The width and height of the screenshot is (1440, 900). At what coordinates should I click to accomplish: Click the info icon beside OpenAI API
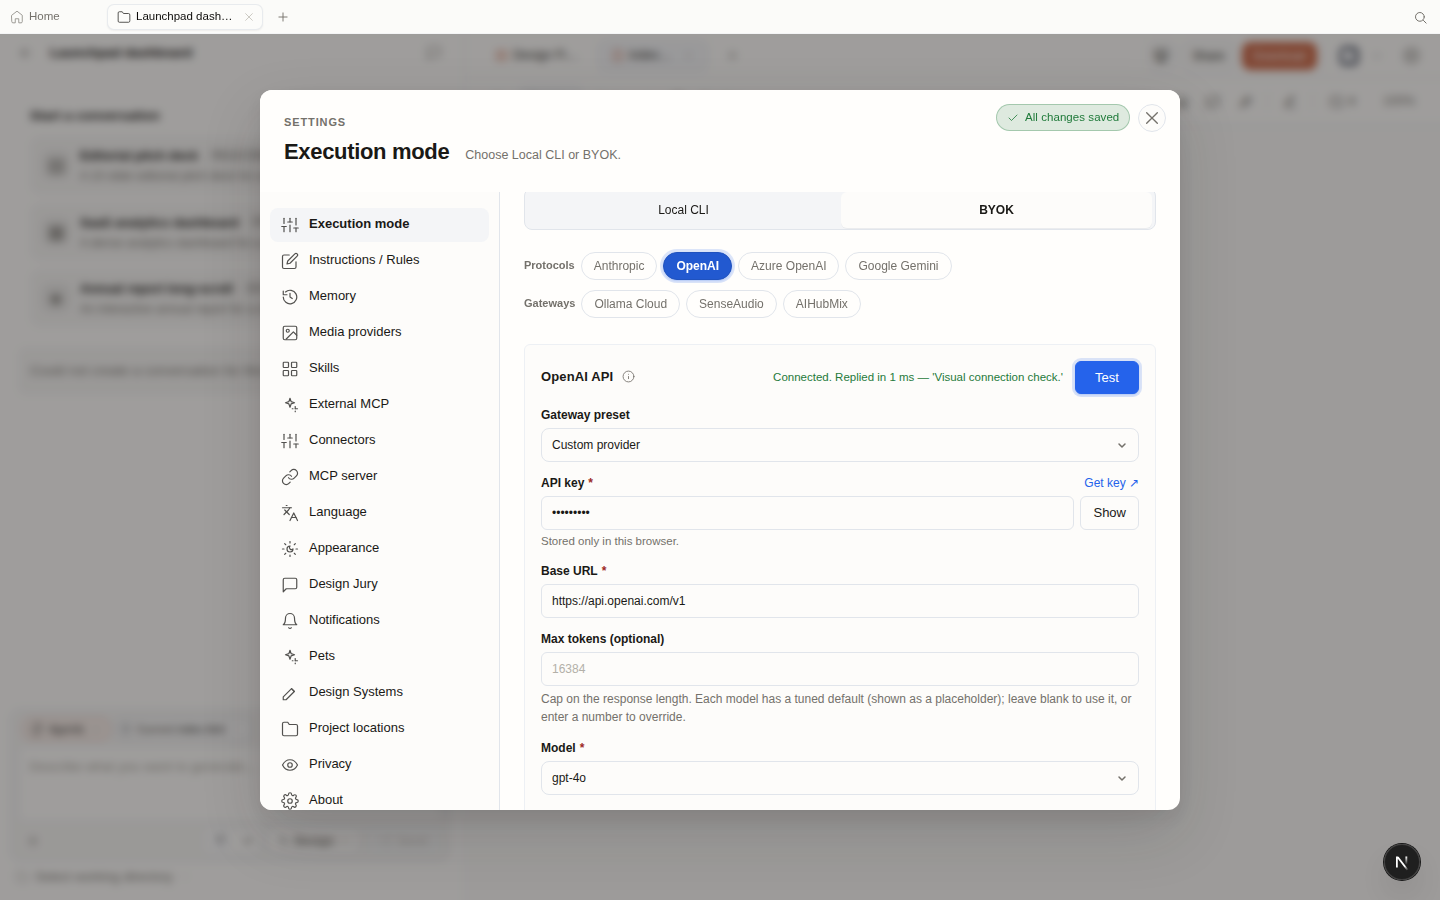pyautogui.click(x=629, y=377)
